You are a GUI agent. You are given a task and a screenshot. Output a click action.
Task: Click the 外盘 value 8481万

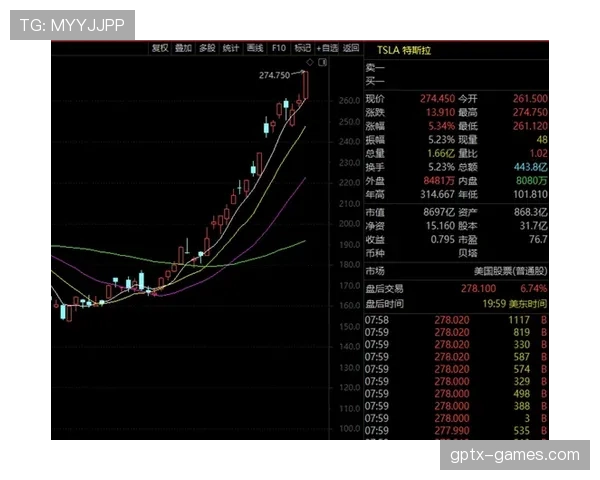point(439,181)
